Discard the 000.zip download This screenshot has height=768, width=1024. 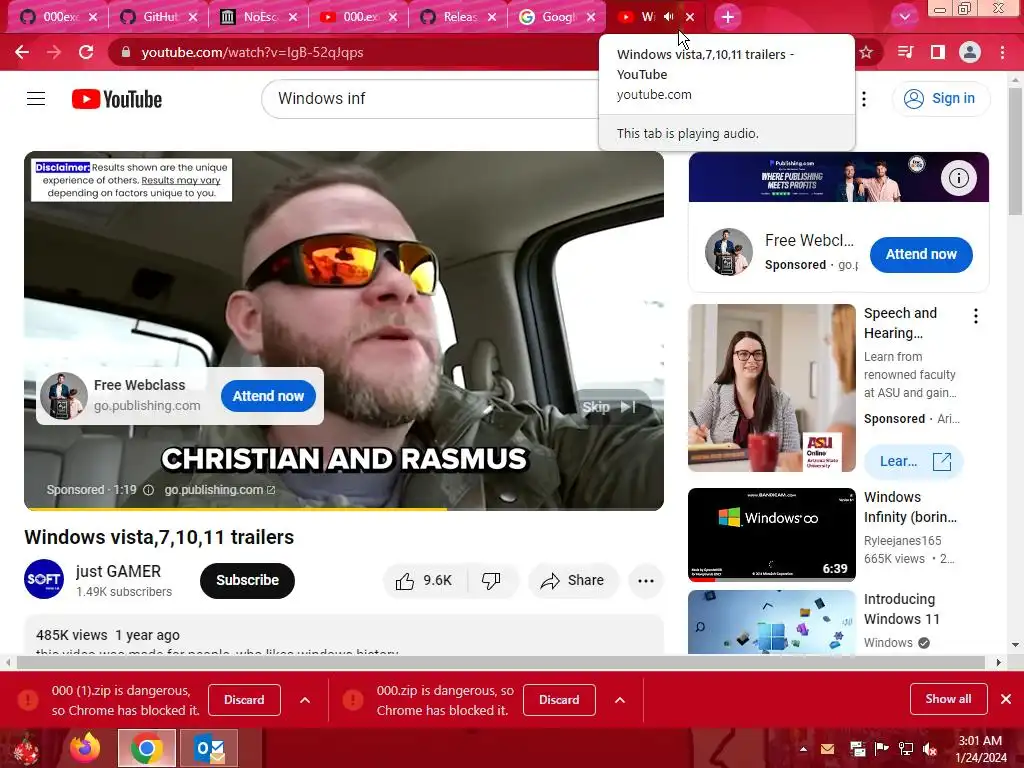[559, 700]
